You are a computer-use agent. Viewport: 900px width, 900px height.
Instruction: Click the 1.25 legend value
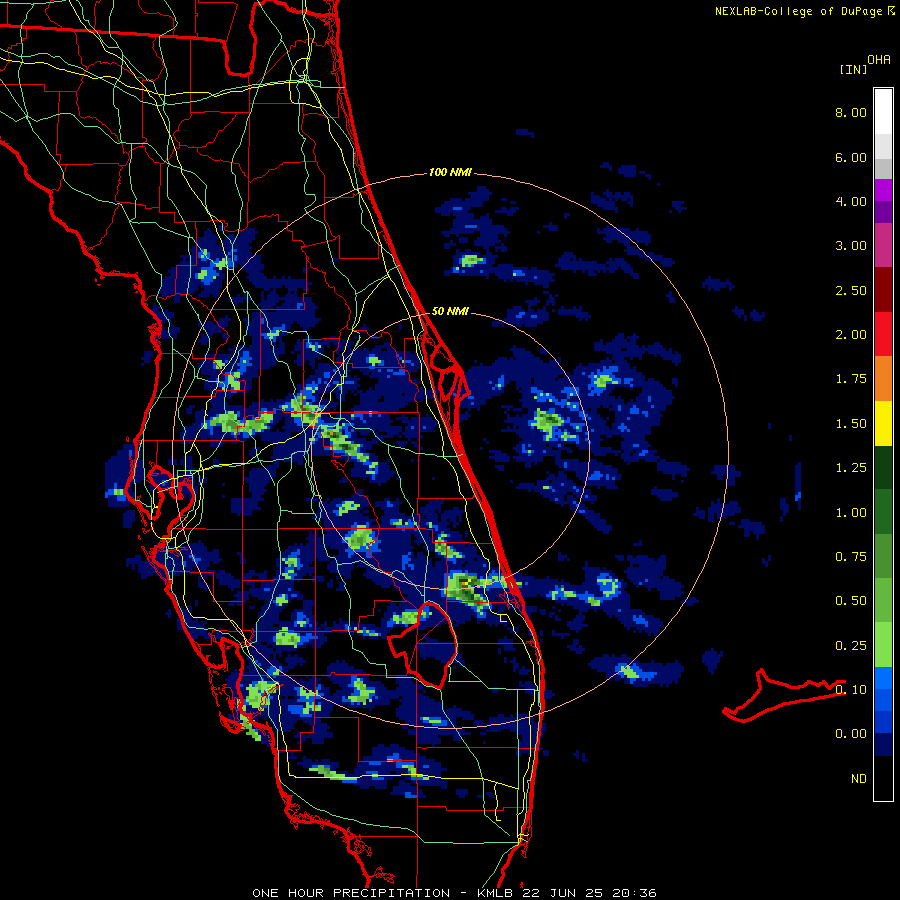(851, 468)
